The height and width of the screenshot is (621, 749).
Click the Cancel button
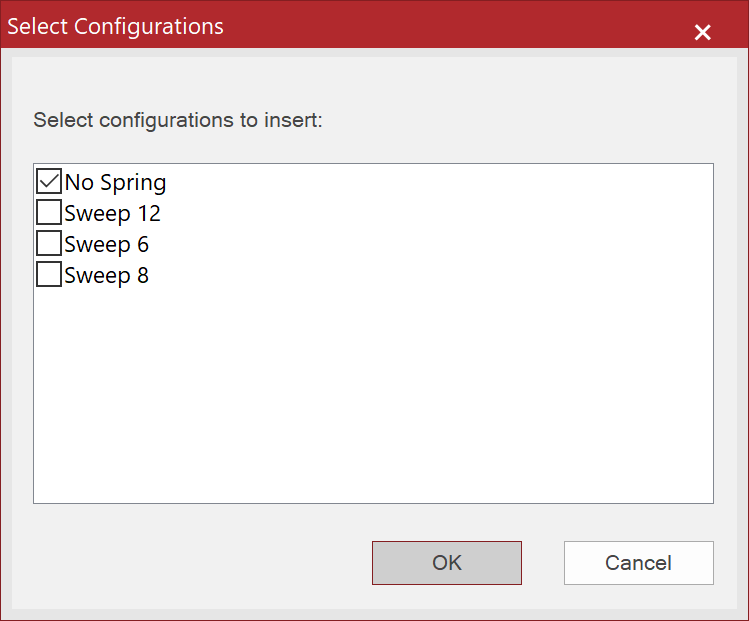tap(639, 563)
